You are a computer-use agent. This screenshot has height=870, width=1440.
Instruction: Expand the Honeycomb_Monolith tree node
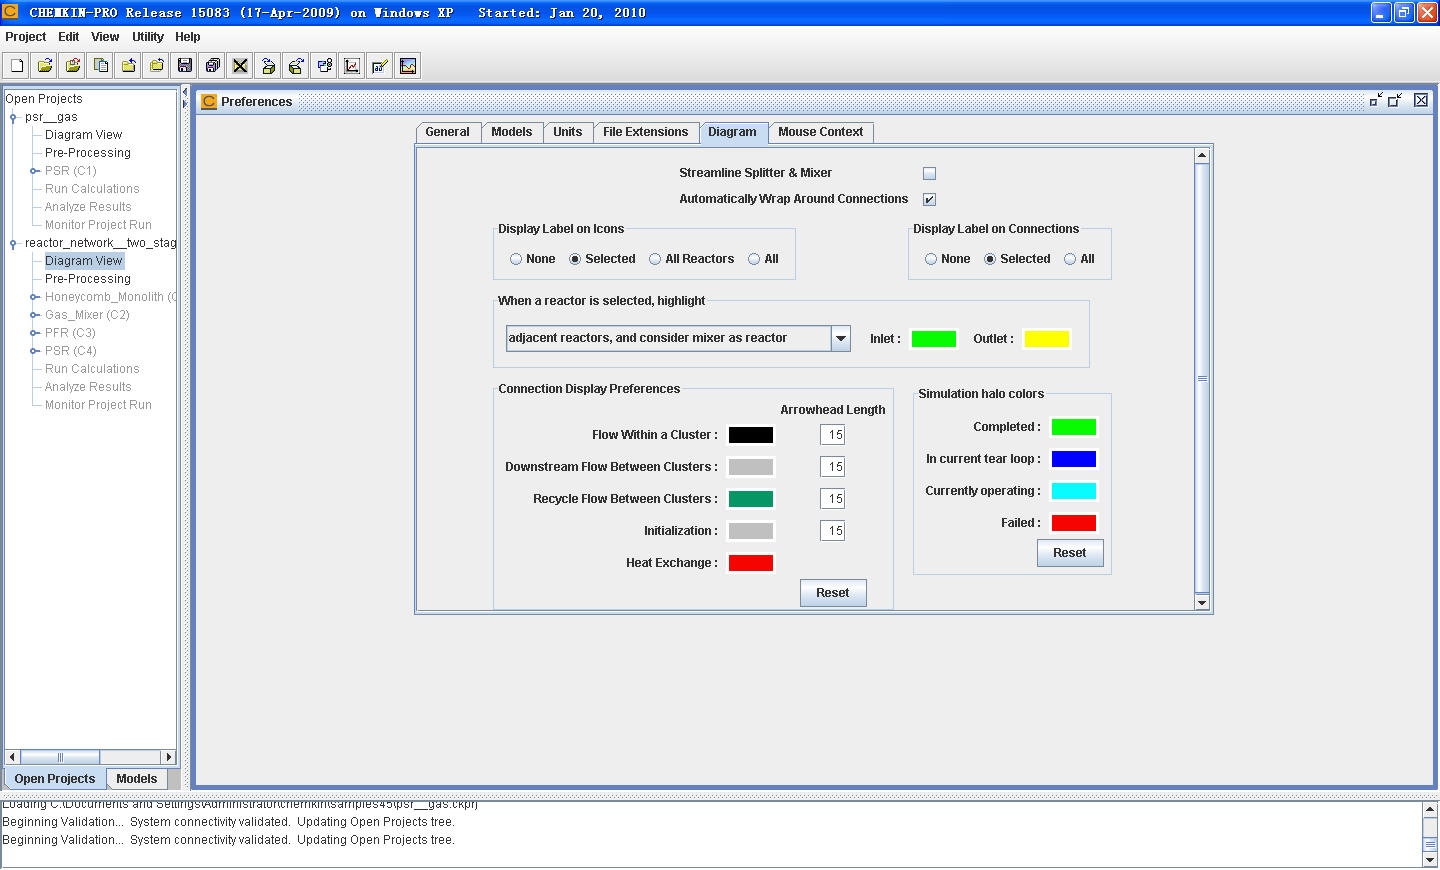pyautogui.click(x=34, y=297)
